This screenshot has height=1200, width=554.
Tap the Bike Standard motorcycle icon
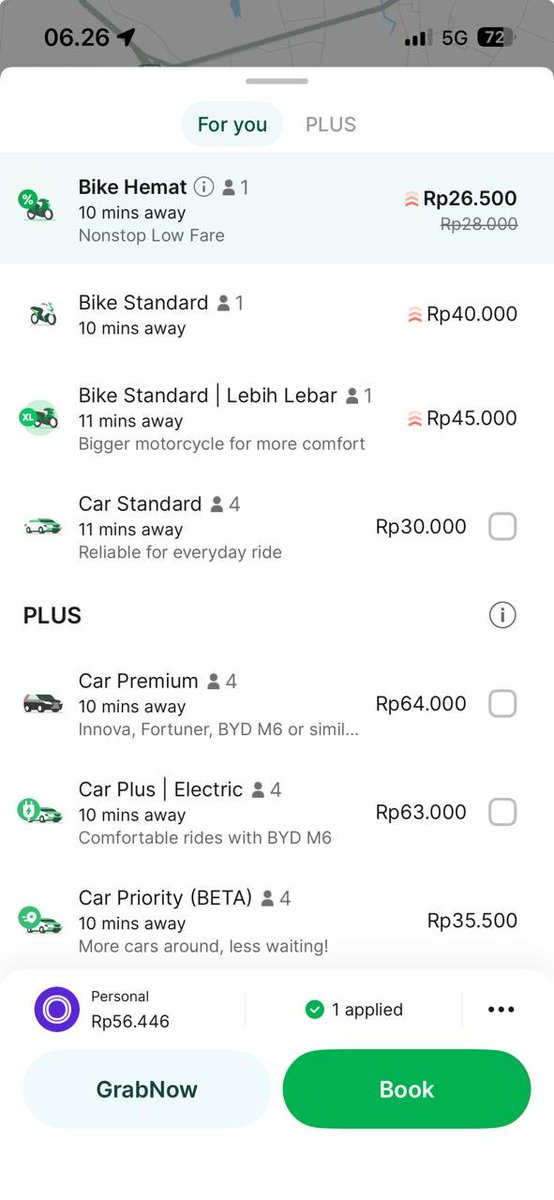pyautogui.click(x=42, y=314)
